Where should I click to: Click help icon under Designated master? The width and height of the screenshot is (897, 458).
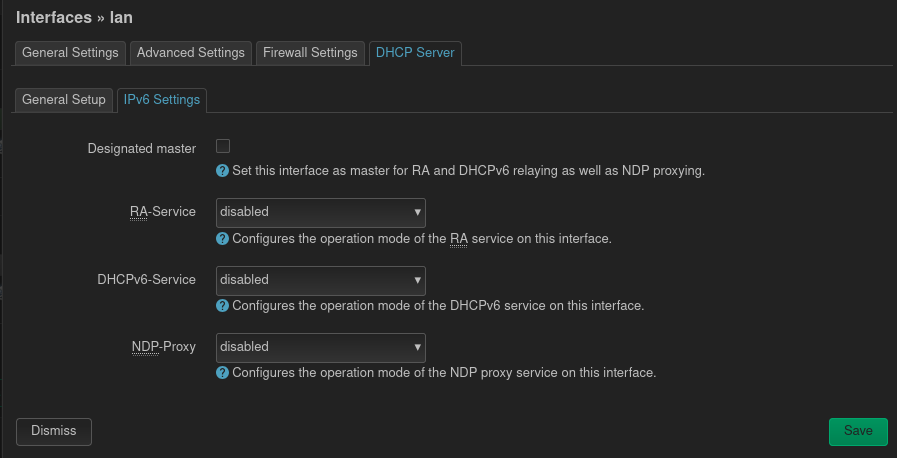[223, 170]
